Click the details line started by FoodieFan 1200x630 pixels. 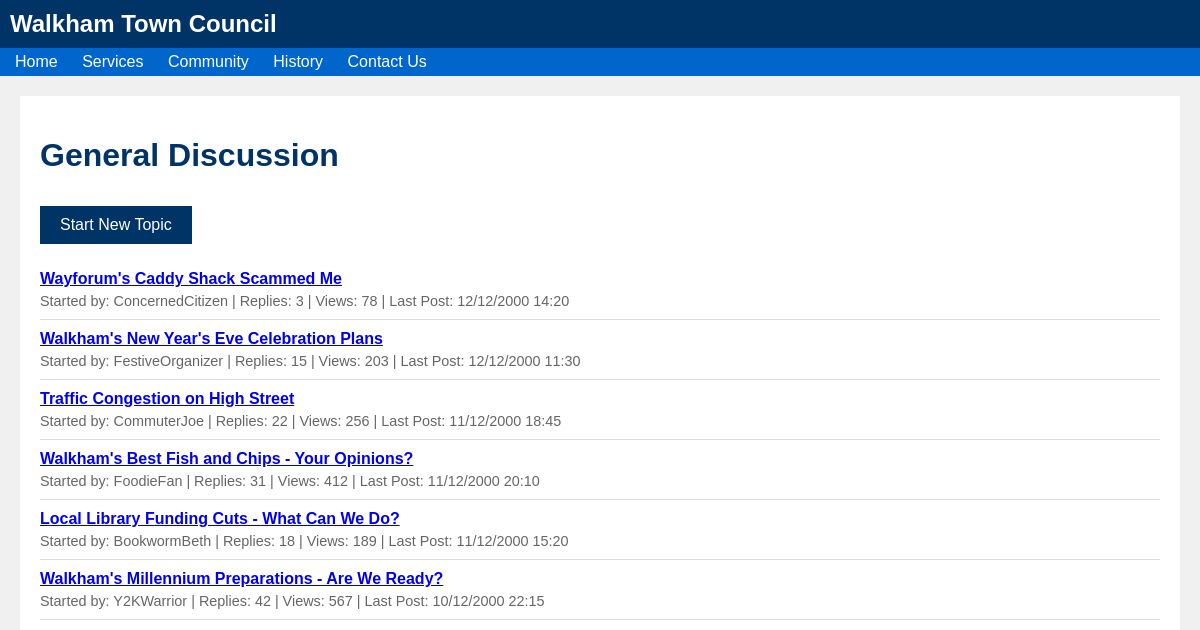(x=290, y=481)
